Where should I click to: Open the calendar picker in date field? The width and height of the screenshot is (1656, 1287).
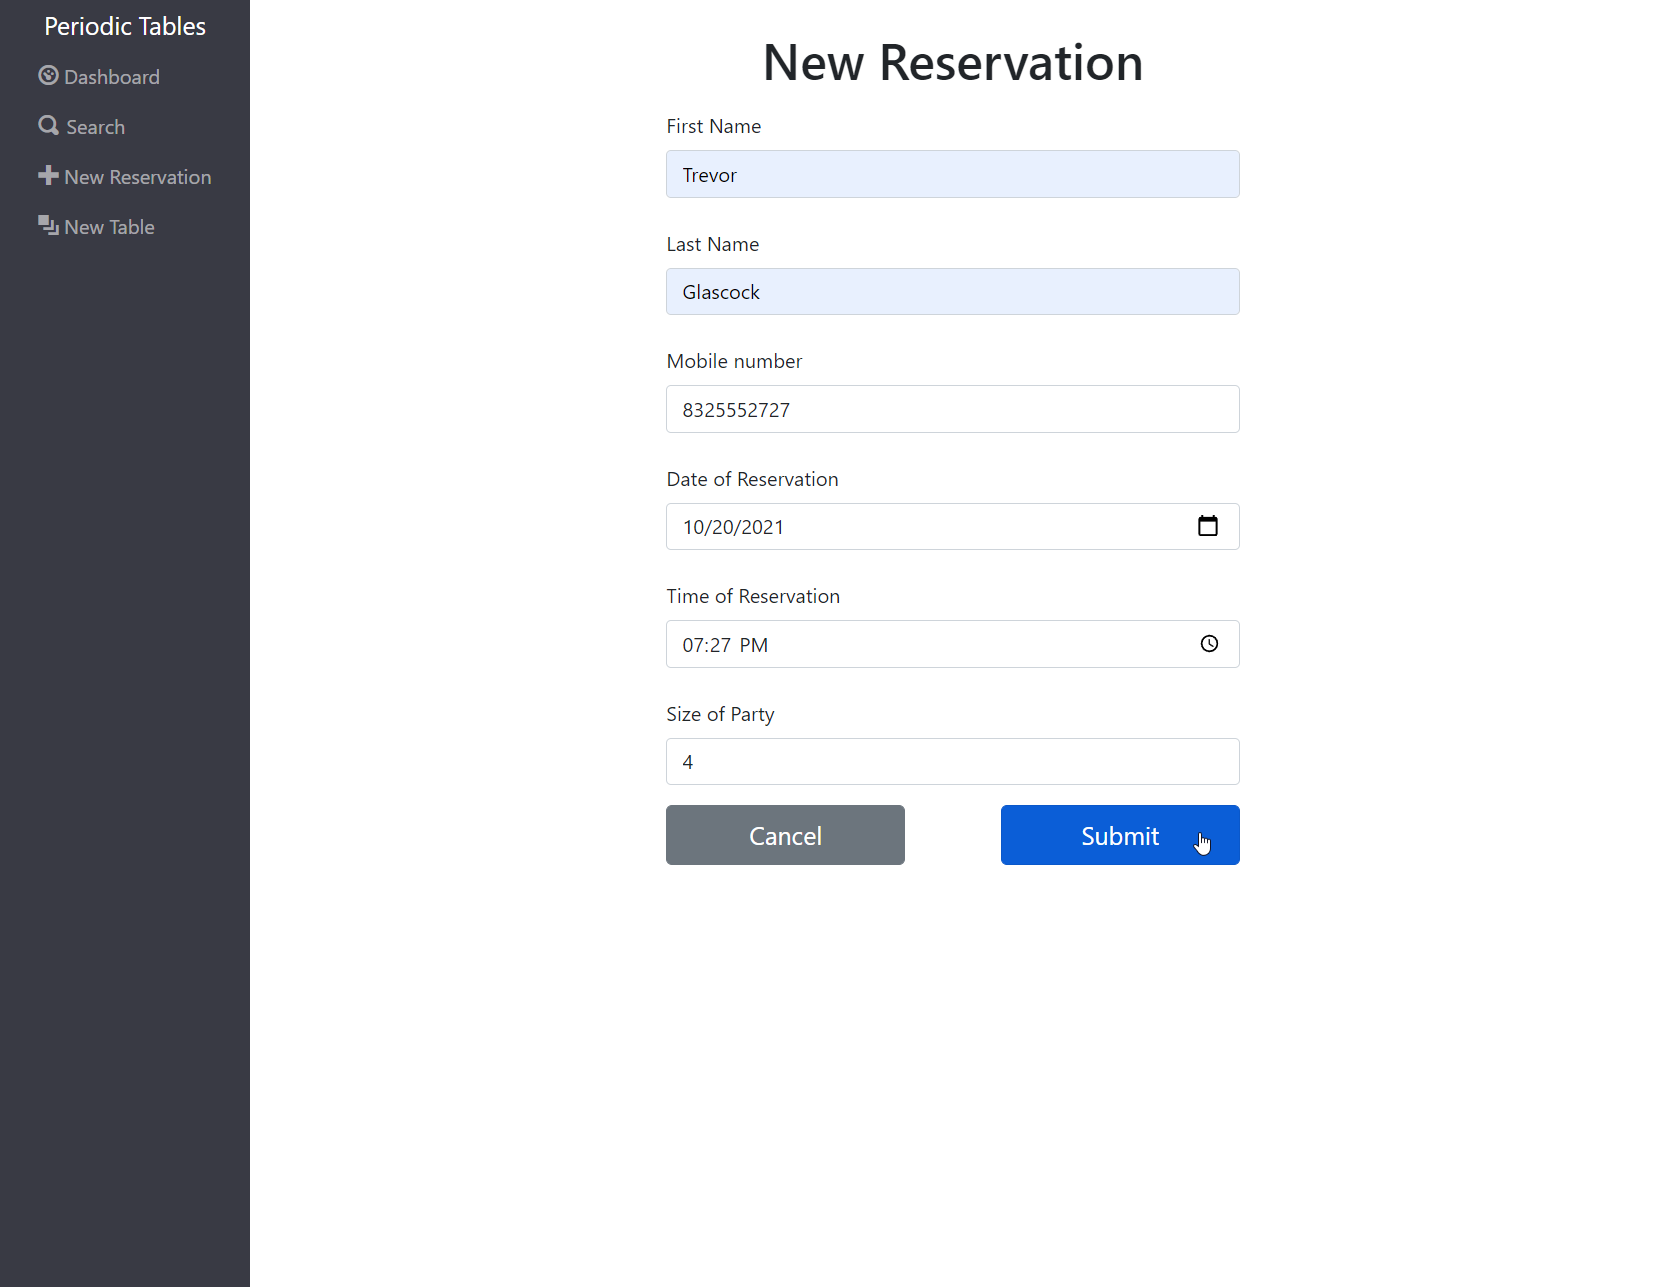coord(1208,526)
